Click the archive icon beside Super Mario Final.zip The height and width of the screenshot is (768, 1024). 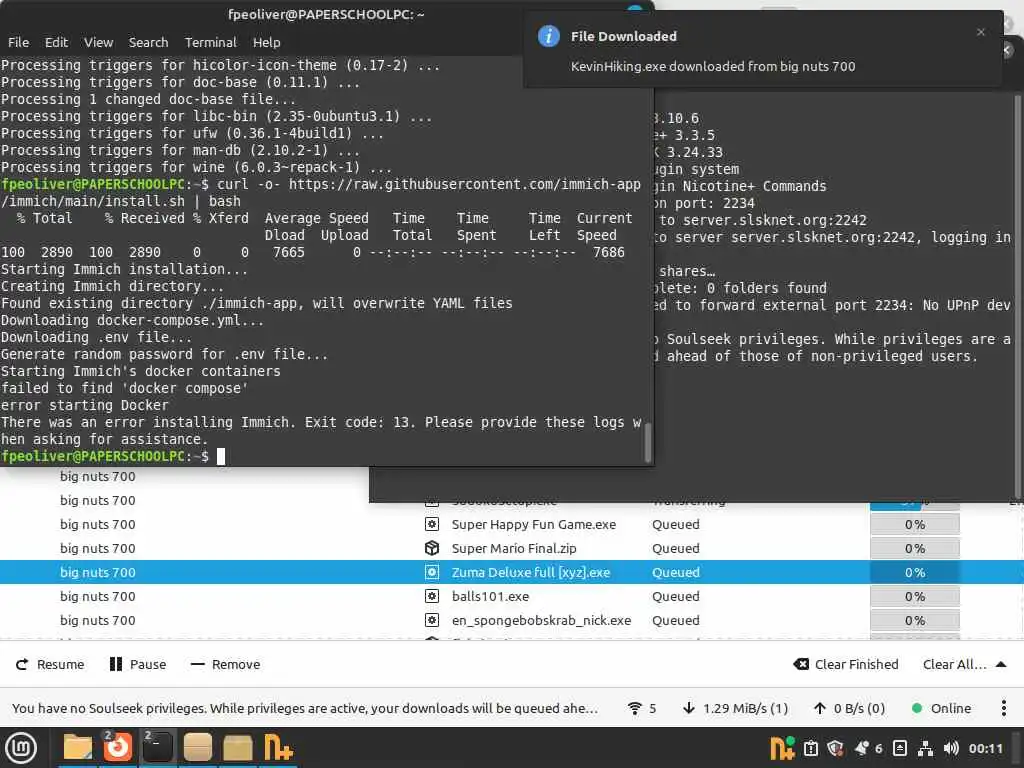point(432,549)
